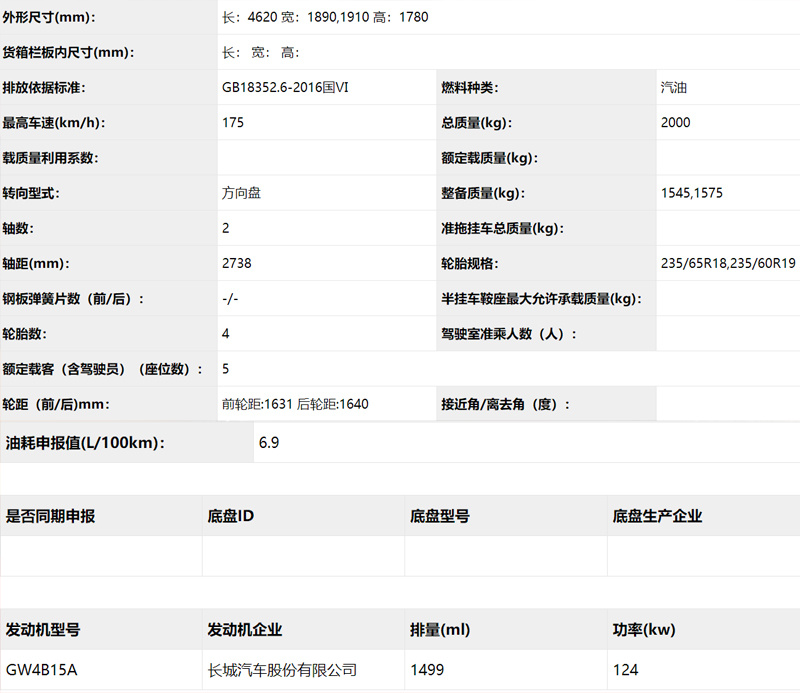Select the engine power value 124
This screenshot has width=800, height=693.
(x=626, y=670)
